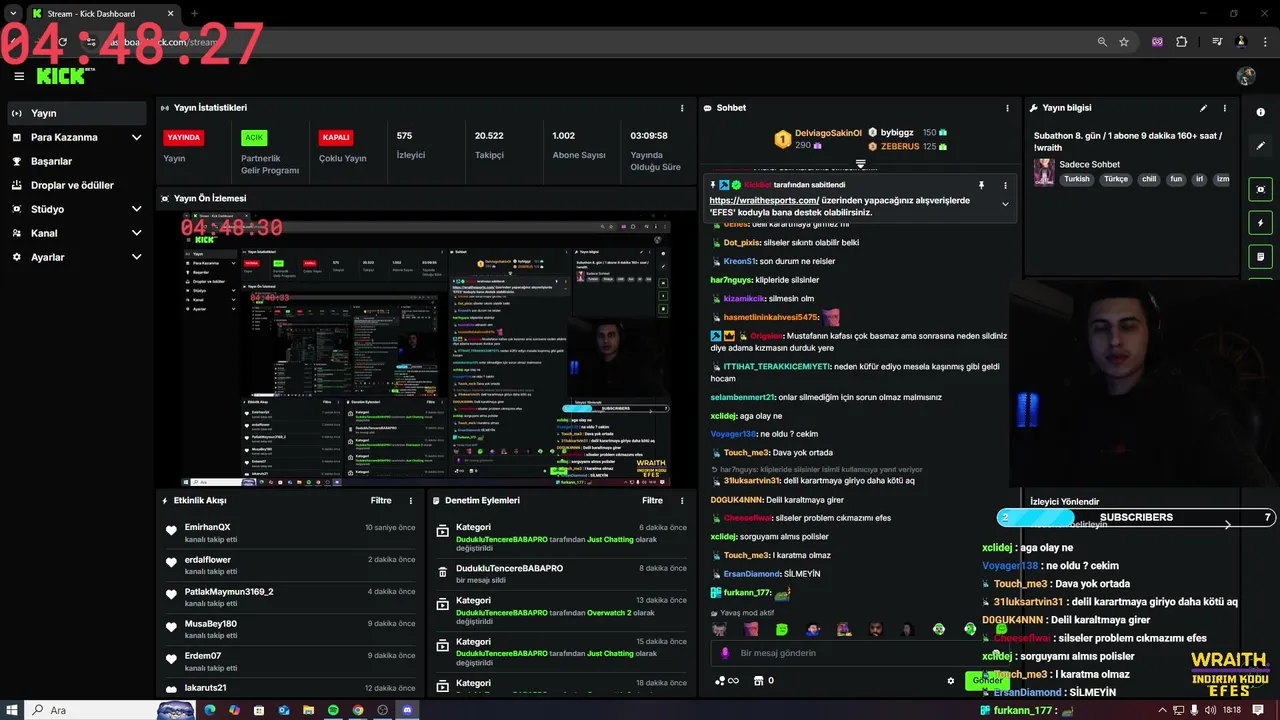Click the document icon in the right toolbar

(1260, 257)
